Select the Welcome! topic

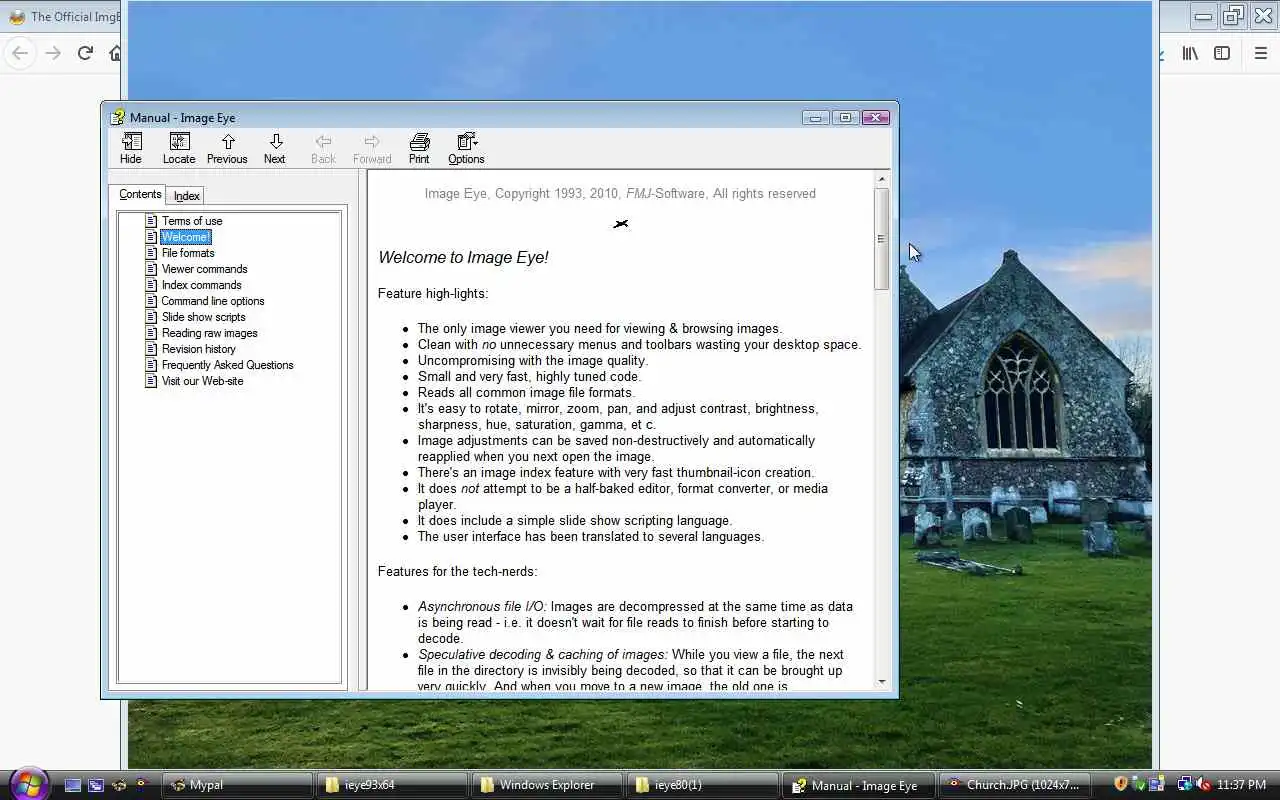pyautogui.click(x=186, y=237)
